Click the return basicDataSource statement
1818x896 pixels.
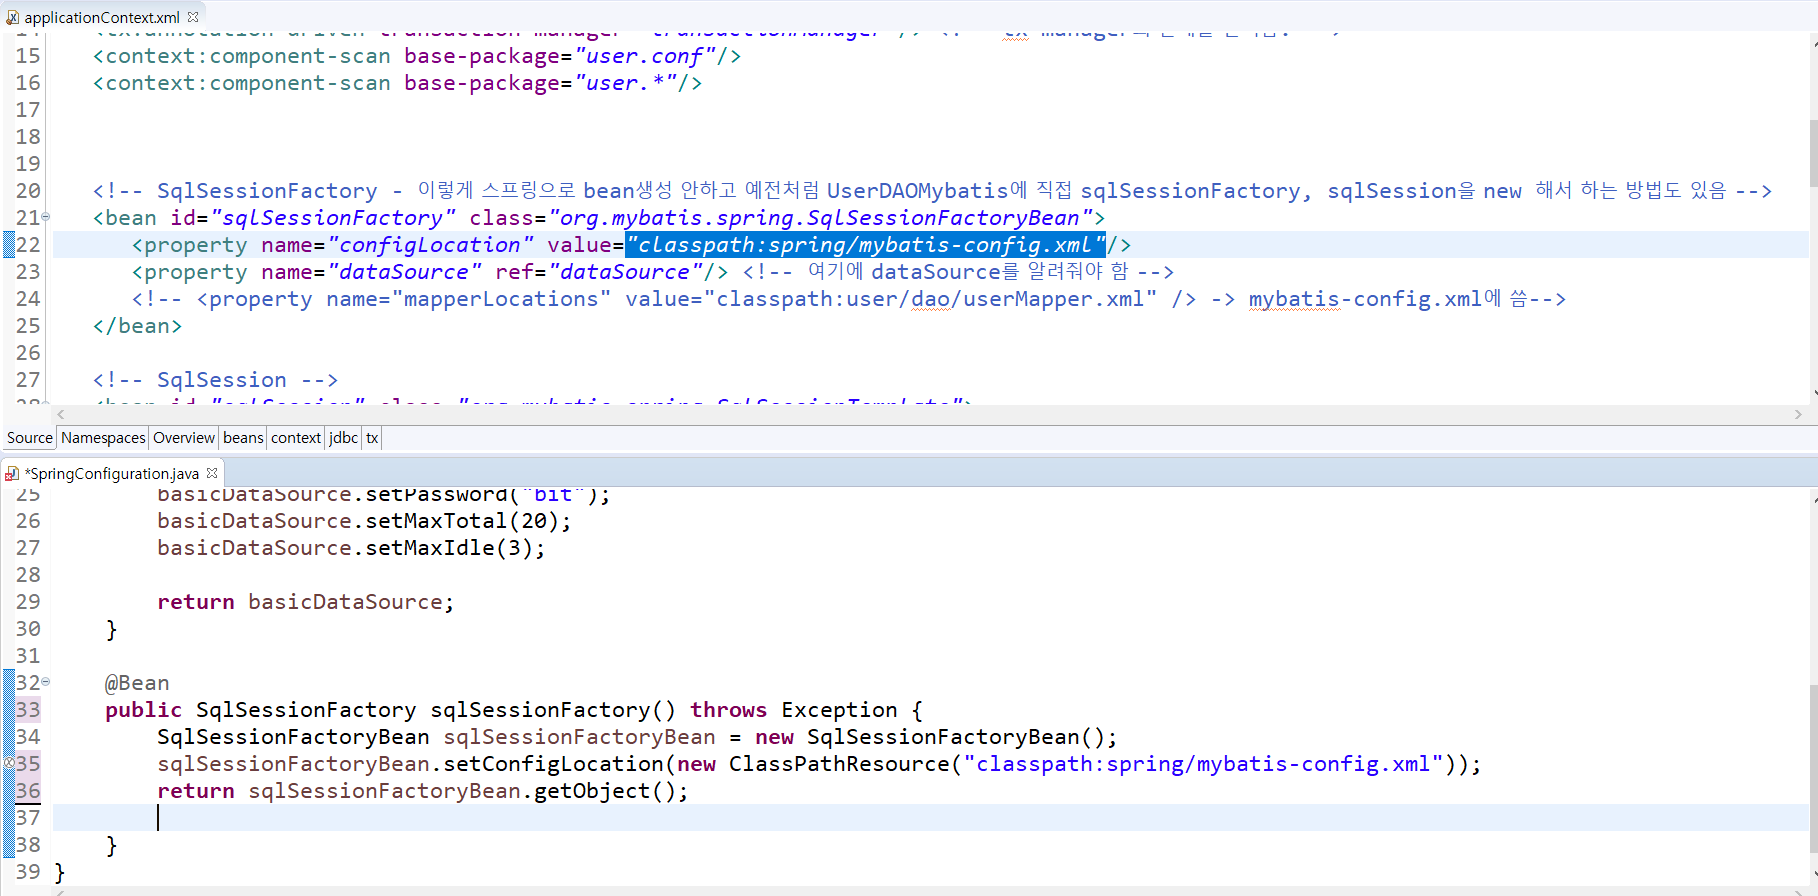[306, 602]
